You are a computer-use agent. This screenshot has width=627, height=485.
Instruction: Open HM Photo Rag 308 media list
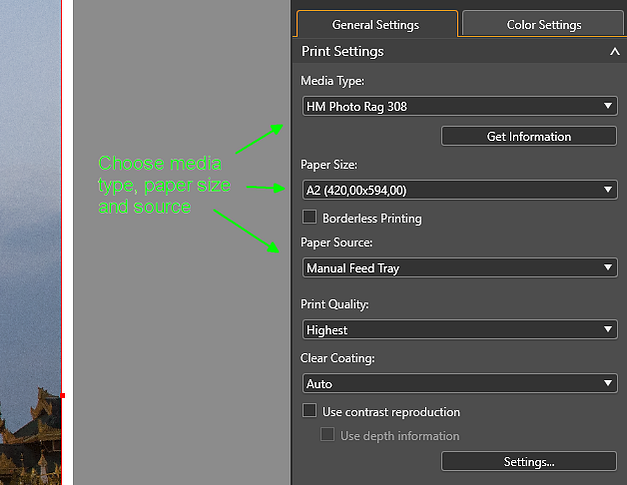(x=460, y=106)
